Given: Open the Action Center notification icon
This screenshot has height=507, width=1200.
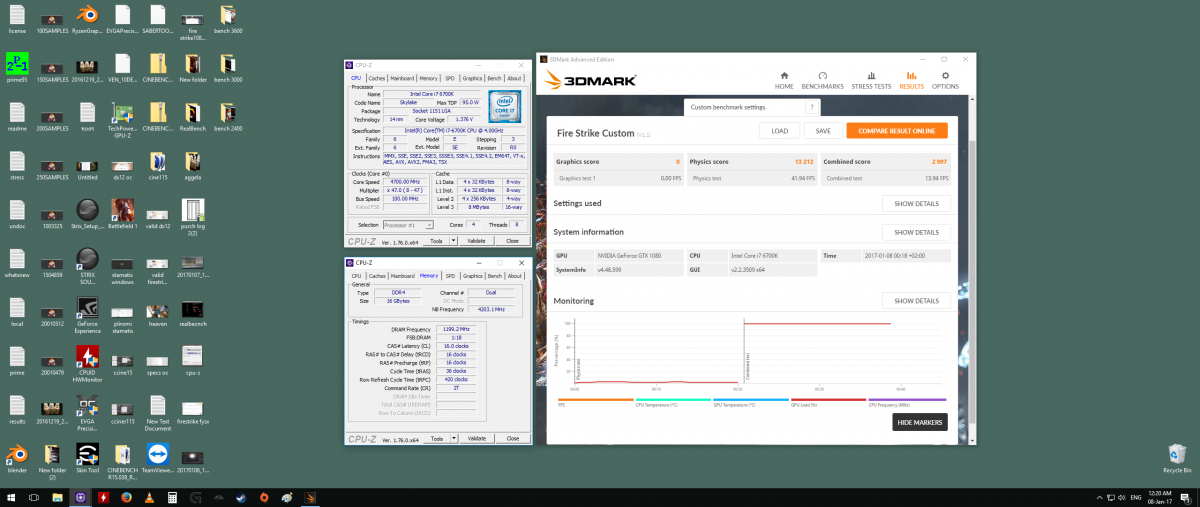Looking at the screenshot, I should pyautogui.click(x=1188, y=497).
